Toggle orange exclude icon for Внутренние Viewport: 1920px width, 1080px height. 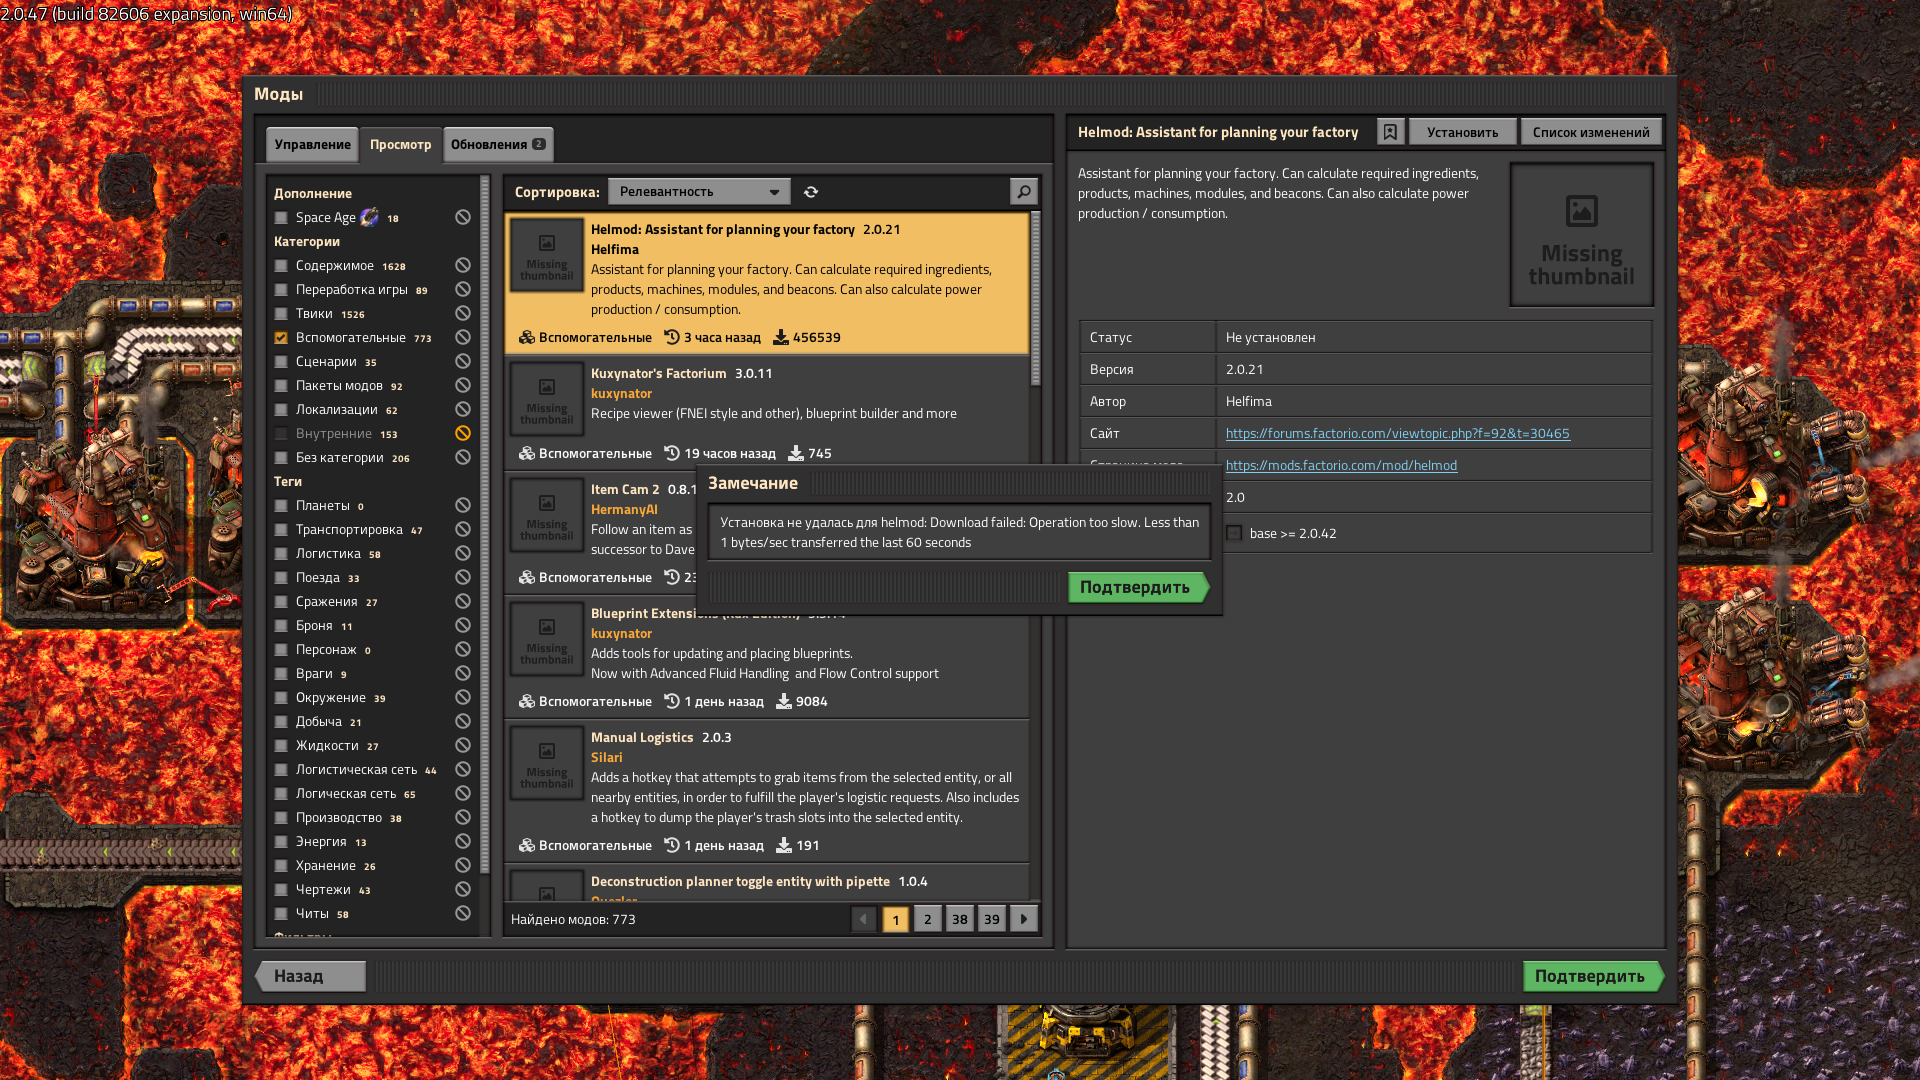tap(463, 433)
